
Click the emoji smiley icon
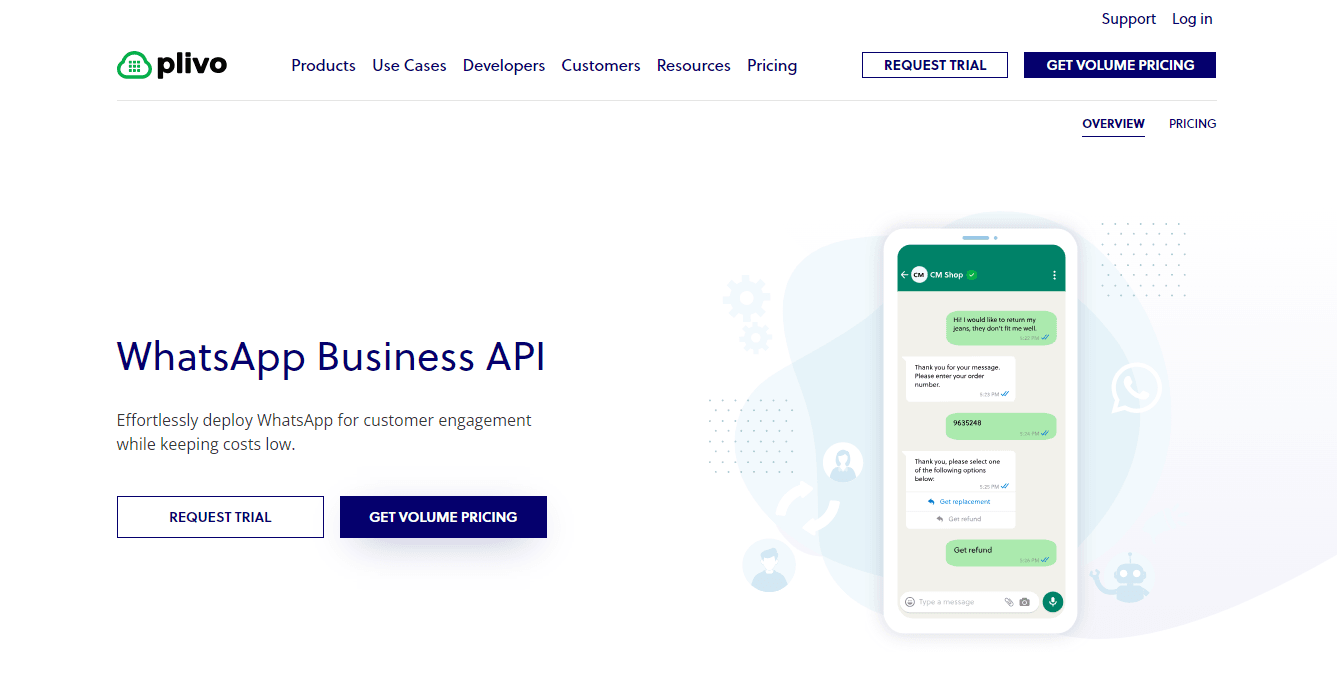tap(909, 602)
